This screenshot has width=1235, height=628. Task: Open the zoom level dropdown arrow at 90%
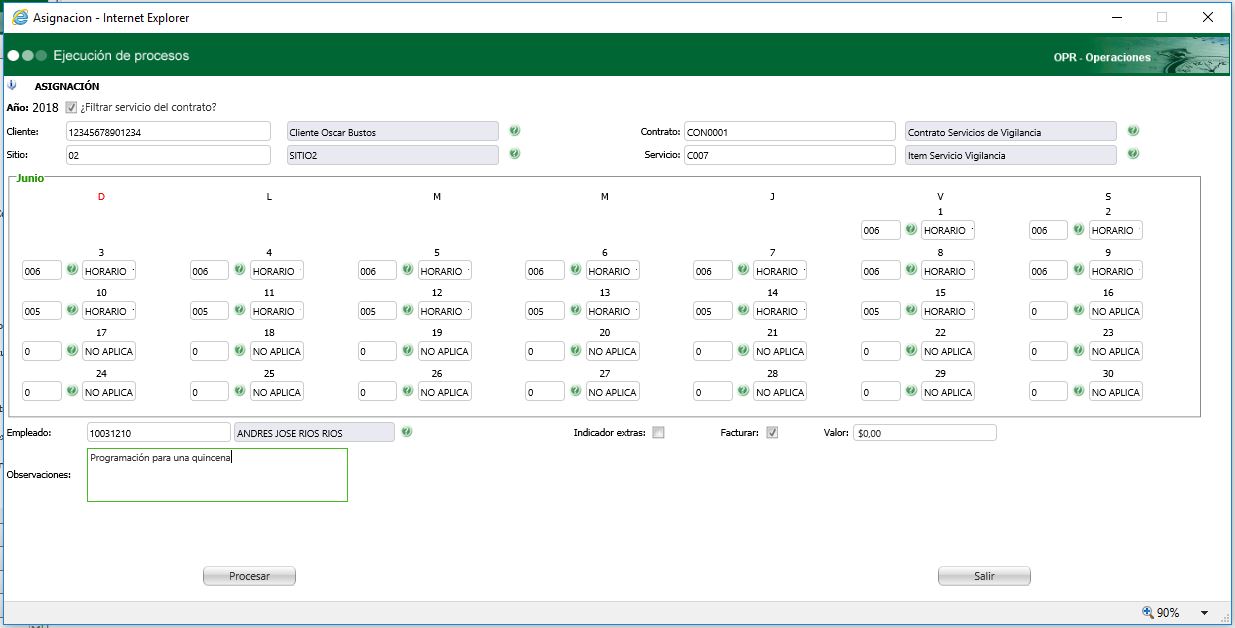[1204, 613]
